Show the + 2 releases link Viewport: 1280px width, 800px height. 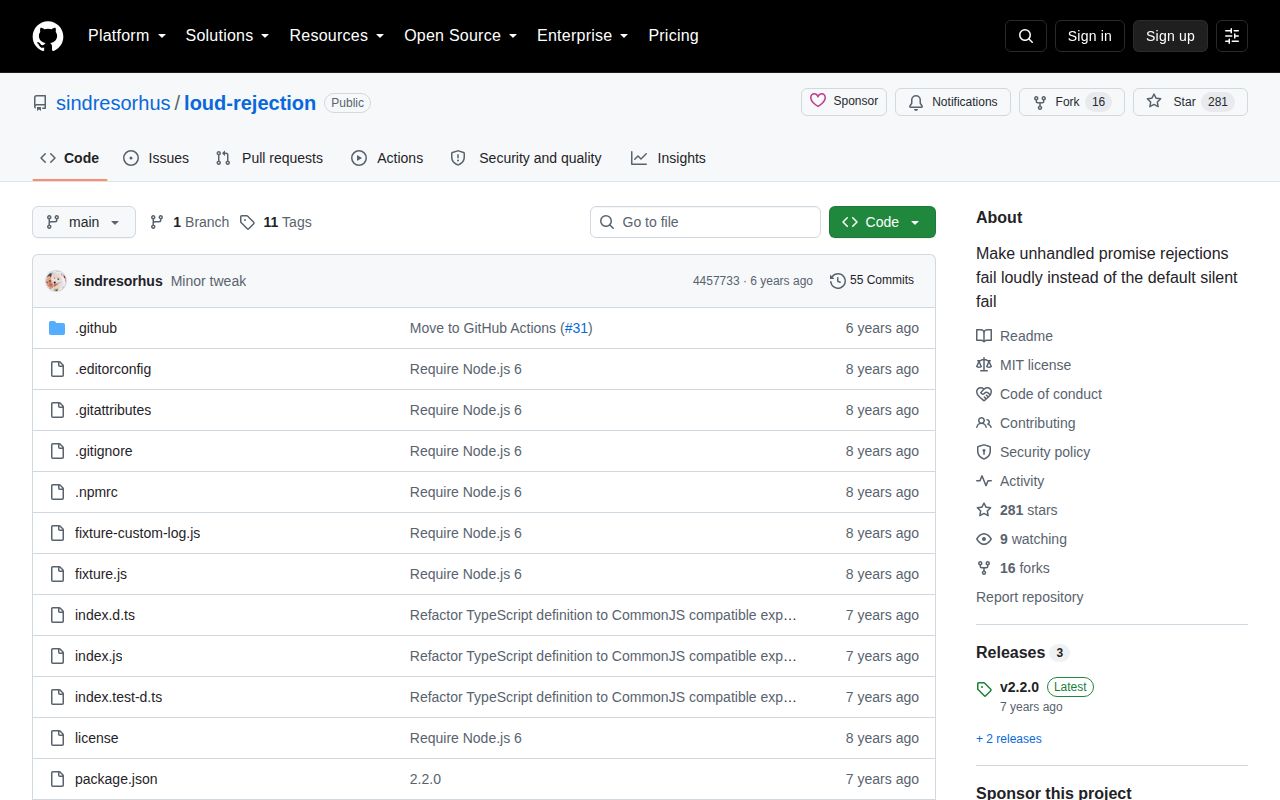tap(1009, 739)
